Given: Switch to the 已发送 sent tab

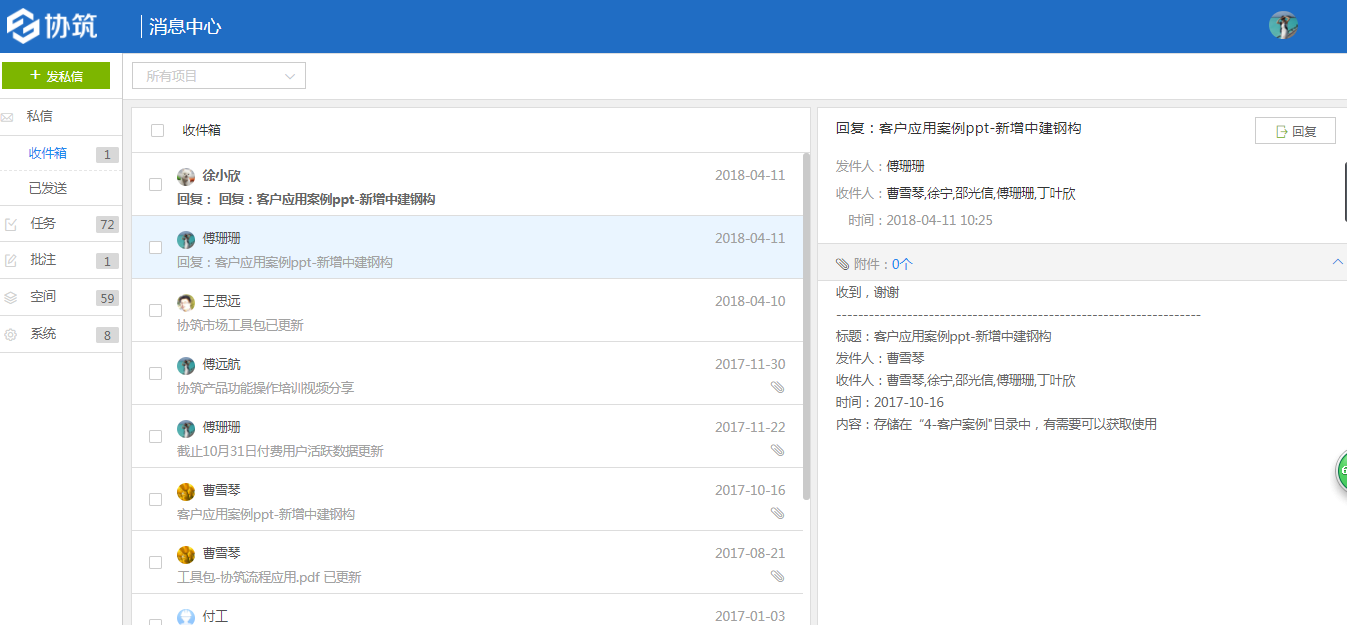Looking at the screenshot, I should pyautogui.click(x=48, y=188).
